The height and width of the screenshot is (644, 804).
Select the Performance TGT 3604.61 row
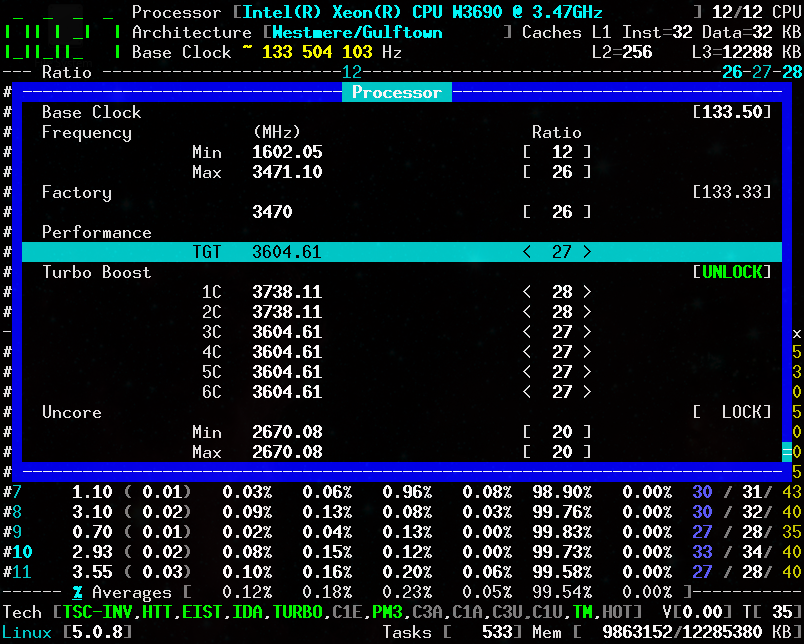[402, 252]
